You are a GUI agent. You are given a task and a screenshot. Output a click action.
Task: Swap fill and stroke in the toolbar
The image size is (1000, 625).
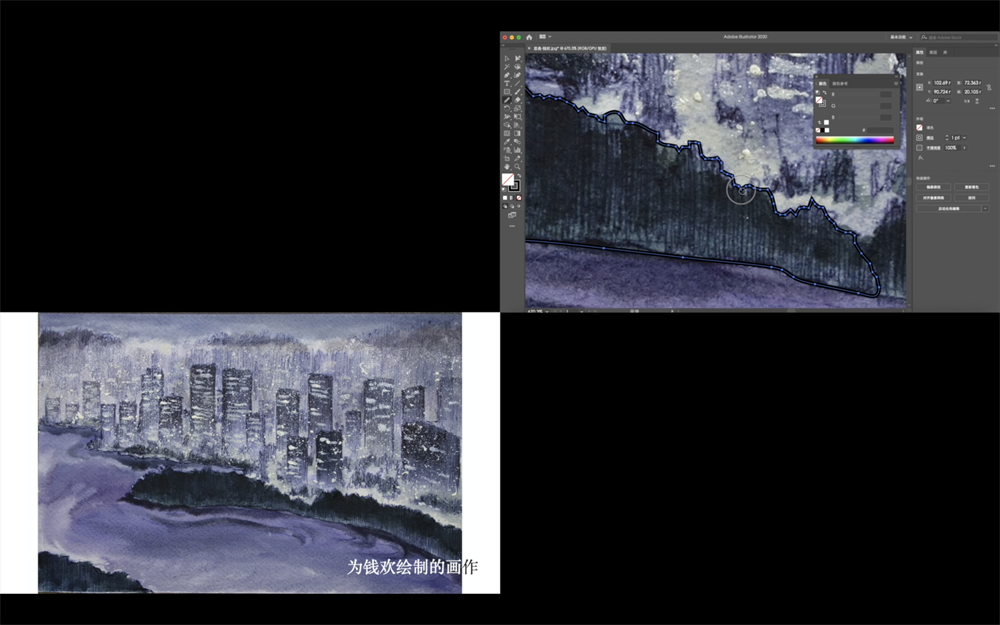tap(518, 176)
